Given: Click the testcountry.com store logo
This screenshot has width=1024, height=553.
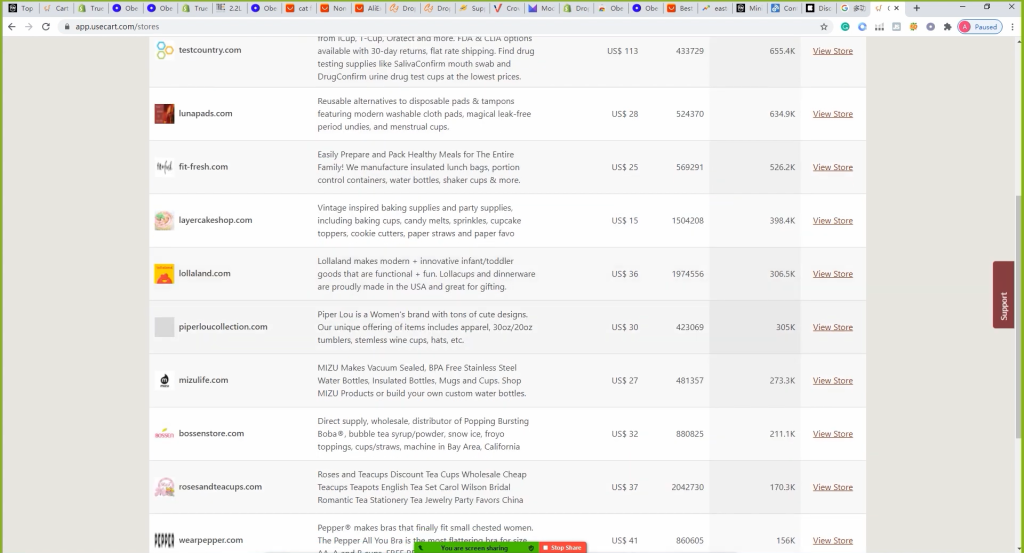Looking at the screenshot, I should click(164, 50).
